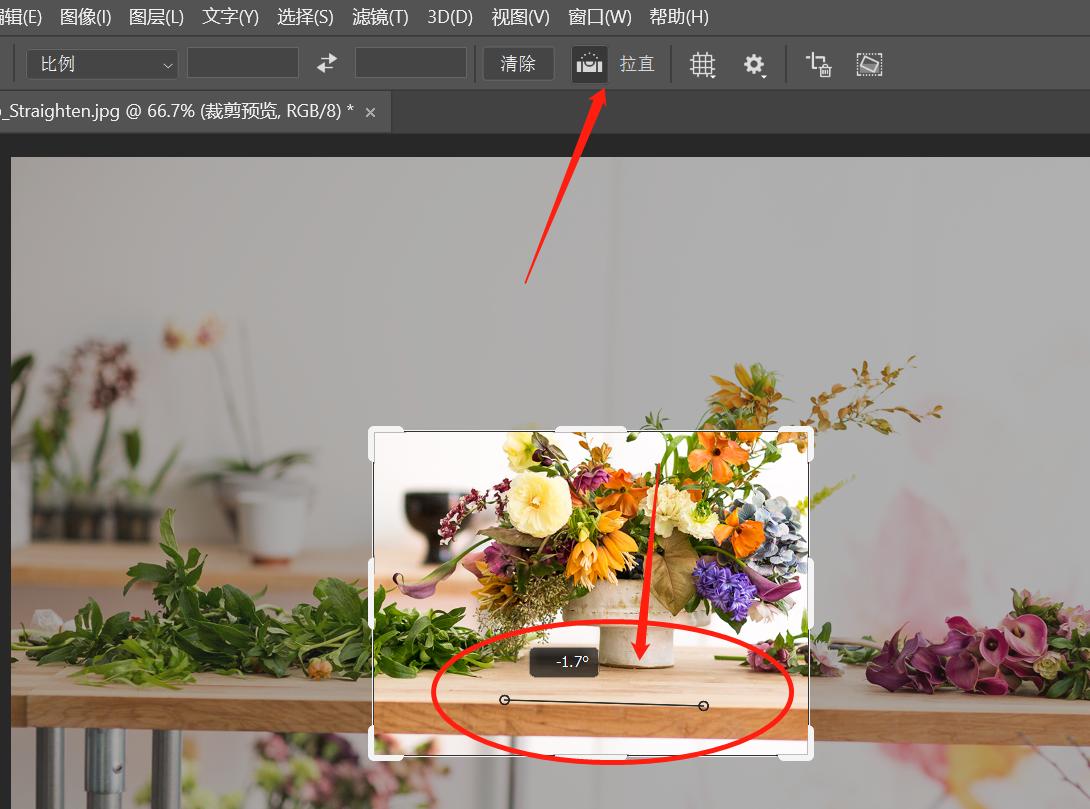
Task: Open the 滤镜 menu
Action: tap(380, 17)
